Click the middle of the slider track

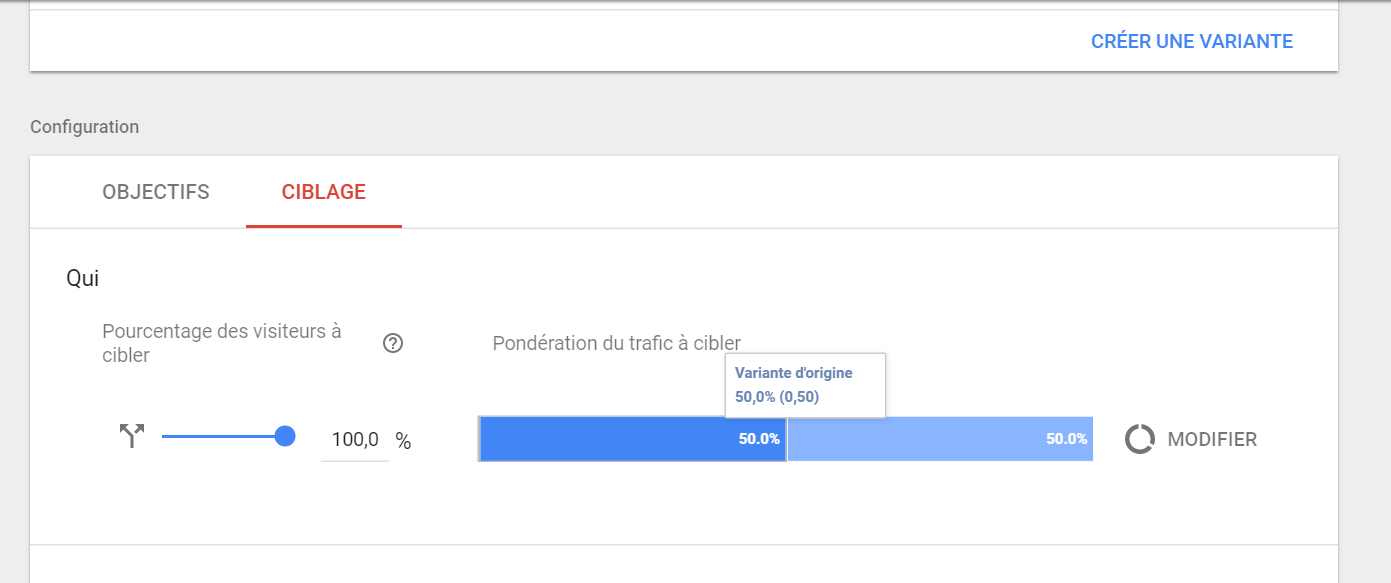tap(220, 437)
